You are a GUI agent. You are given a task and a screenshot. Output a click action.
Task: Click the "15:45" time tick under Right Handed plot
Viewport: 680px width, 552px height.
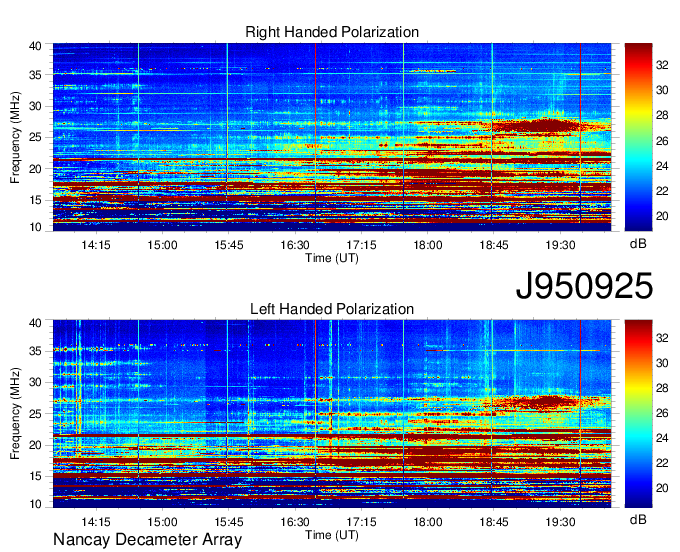click(x=229, y=245)
